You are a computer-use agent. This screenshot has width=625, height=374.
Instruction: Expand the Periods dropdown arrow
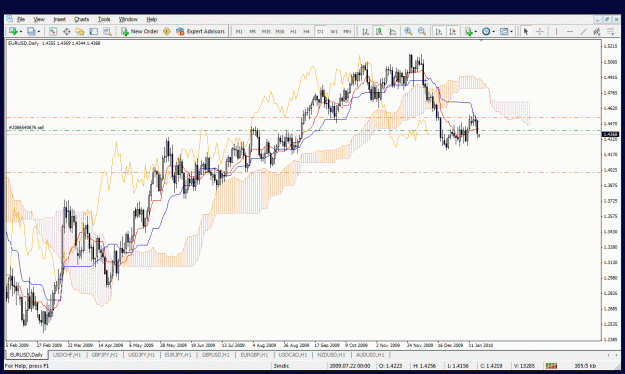[x=493, y=31]
